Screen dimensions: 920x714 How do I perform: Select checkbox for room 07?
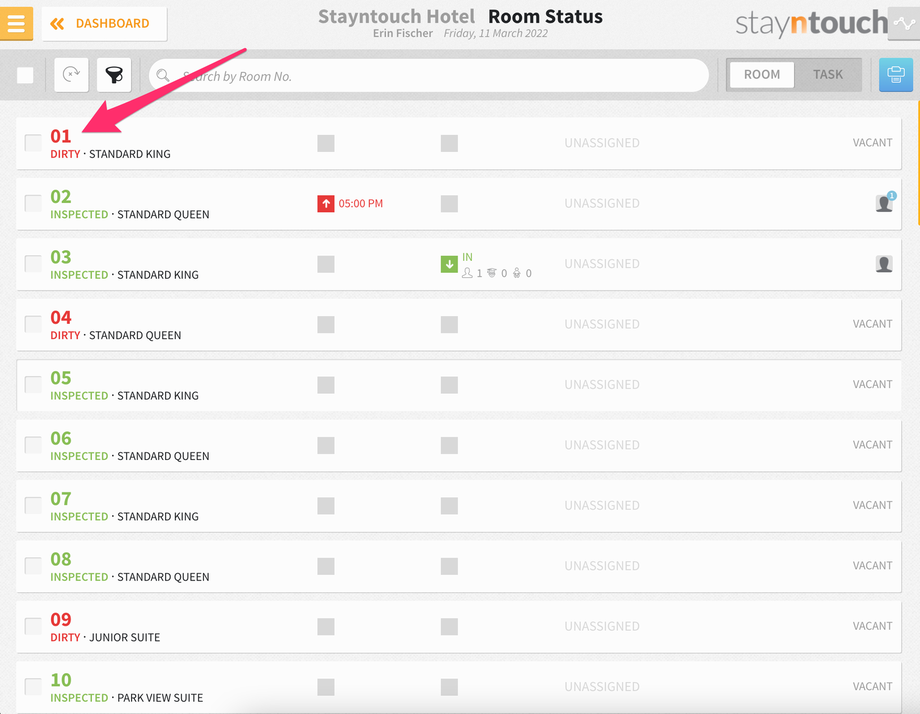click(x=33, y=505)
